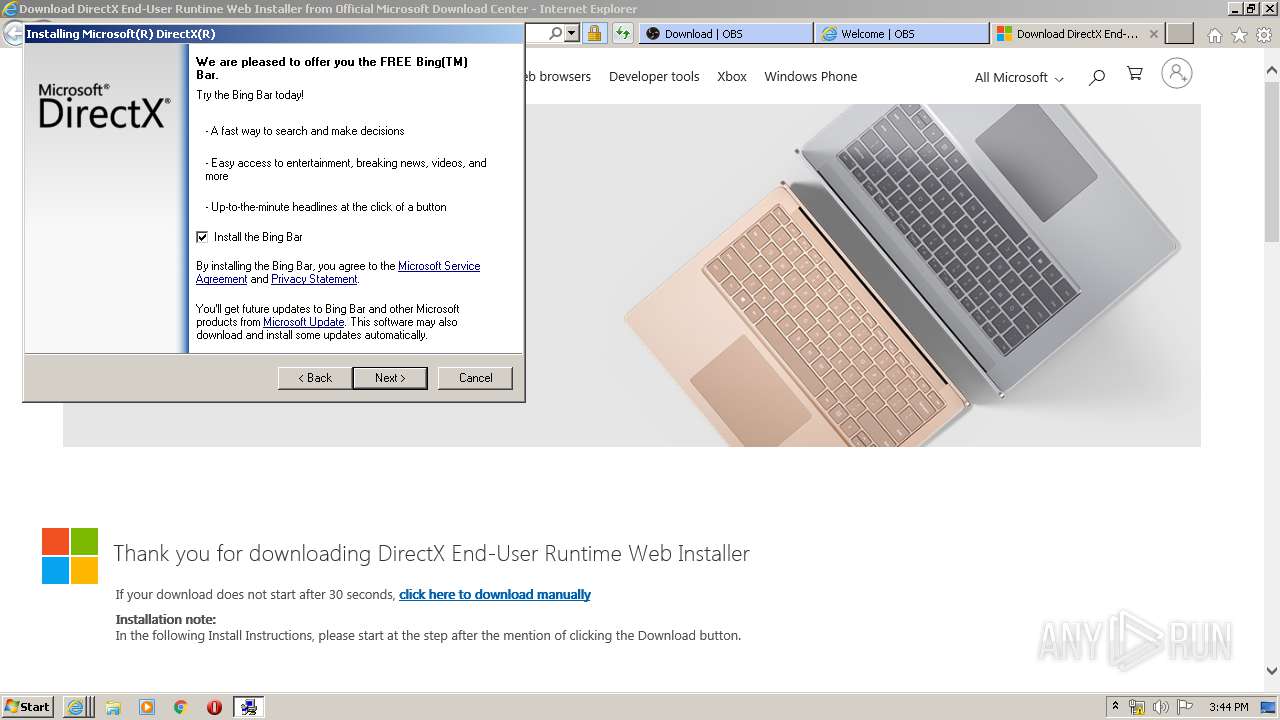
Task: Click the address bar security lock icon
Action: pos(594,33)
